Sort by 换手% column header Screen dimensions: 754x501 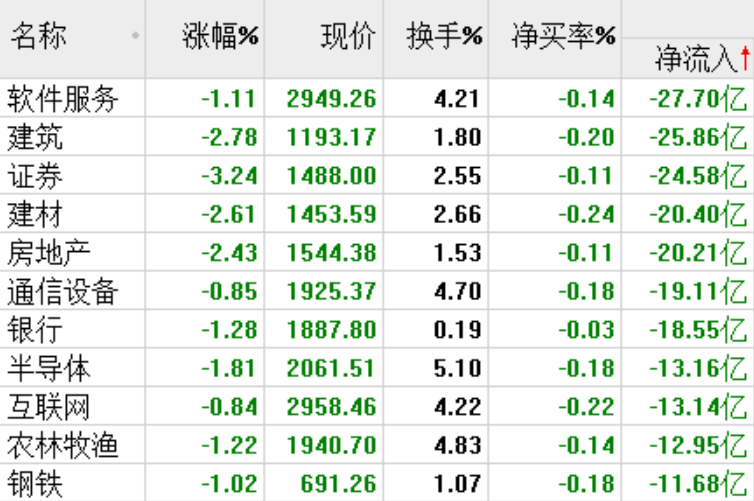[x=444, y=37]
